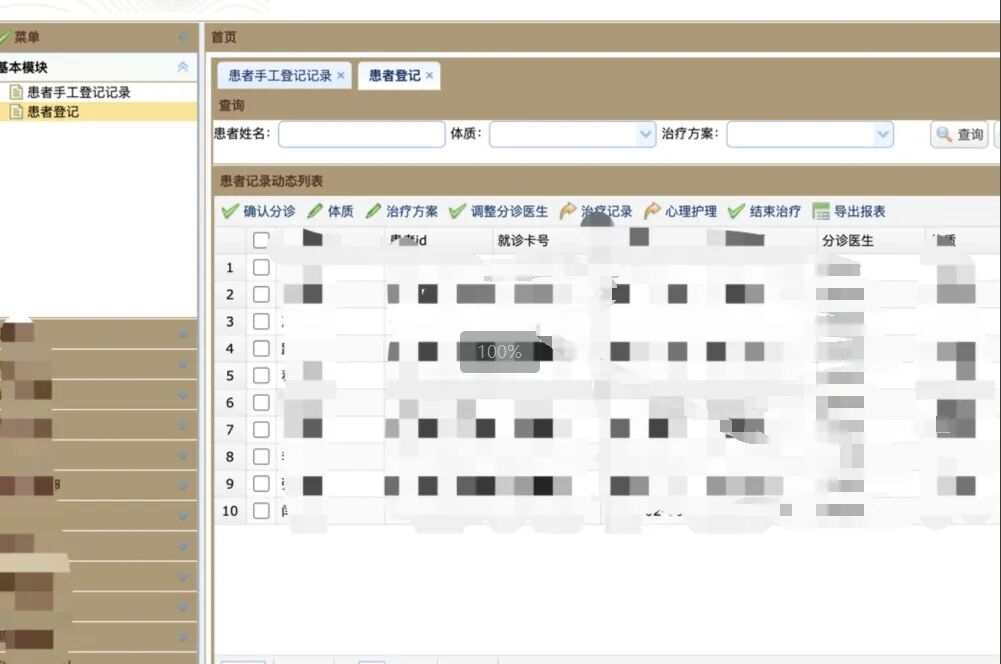Open the 体质 dropdown list
Viewport: 1001px width, 664px height.
[645, 134]
